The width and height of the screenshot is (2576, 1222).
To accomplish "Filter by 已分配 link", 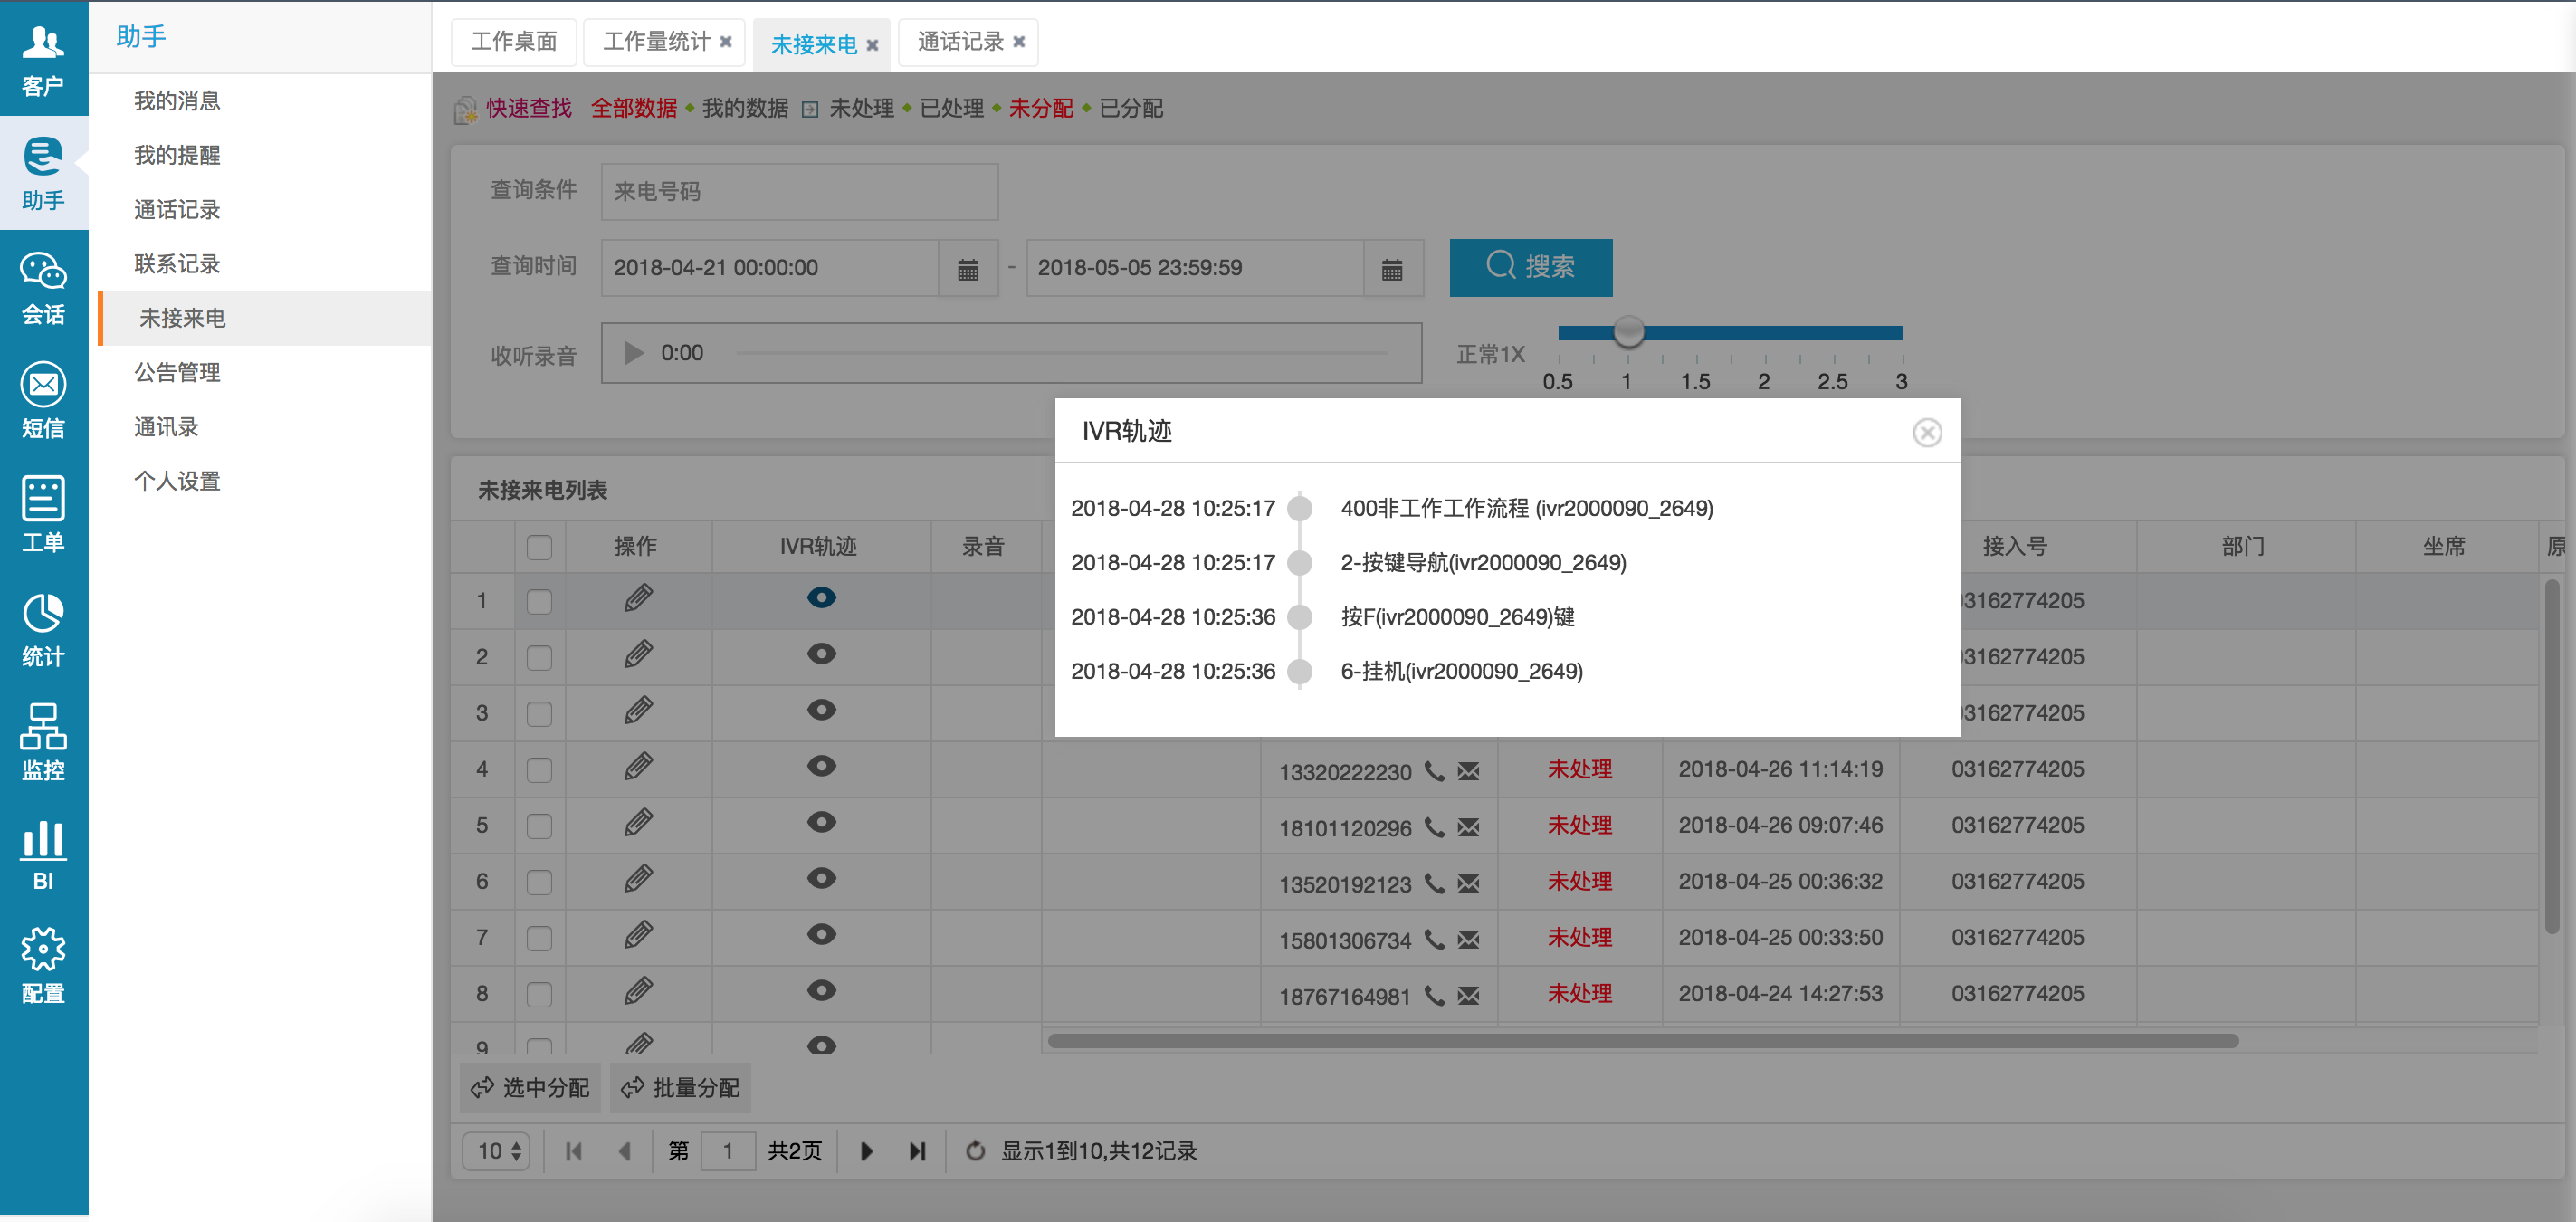I will (x=1131, y=108).
